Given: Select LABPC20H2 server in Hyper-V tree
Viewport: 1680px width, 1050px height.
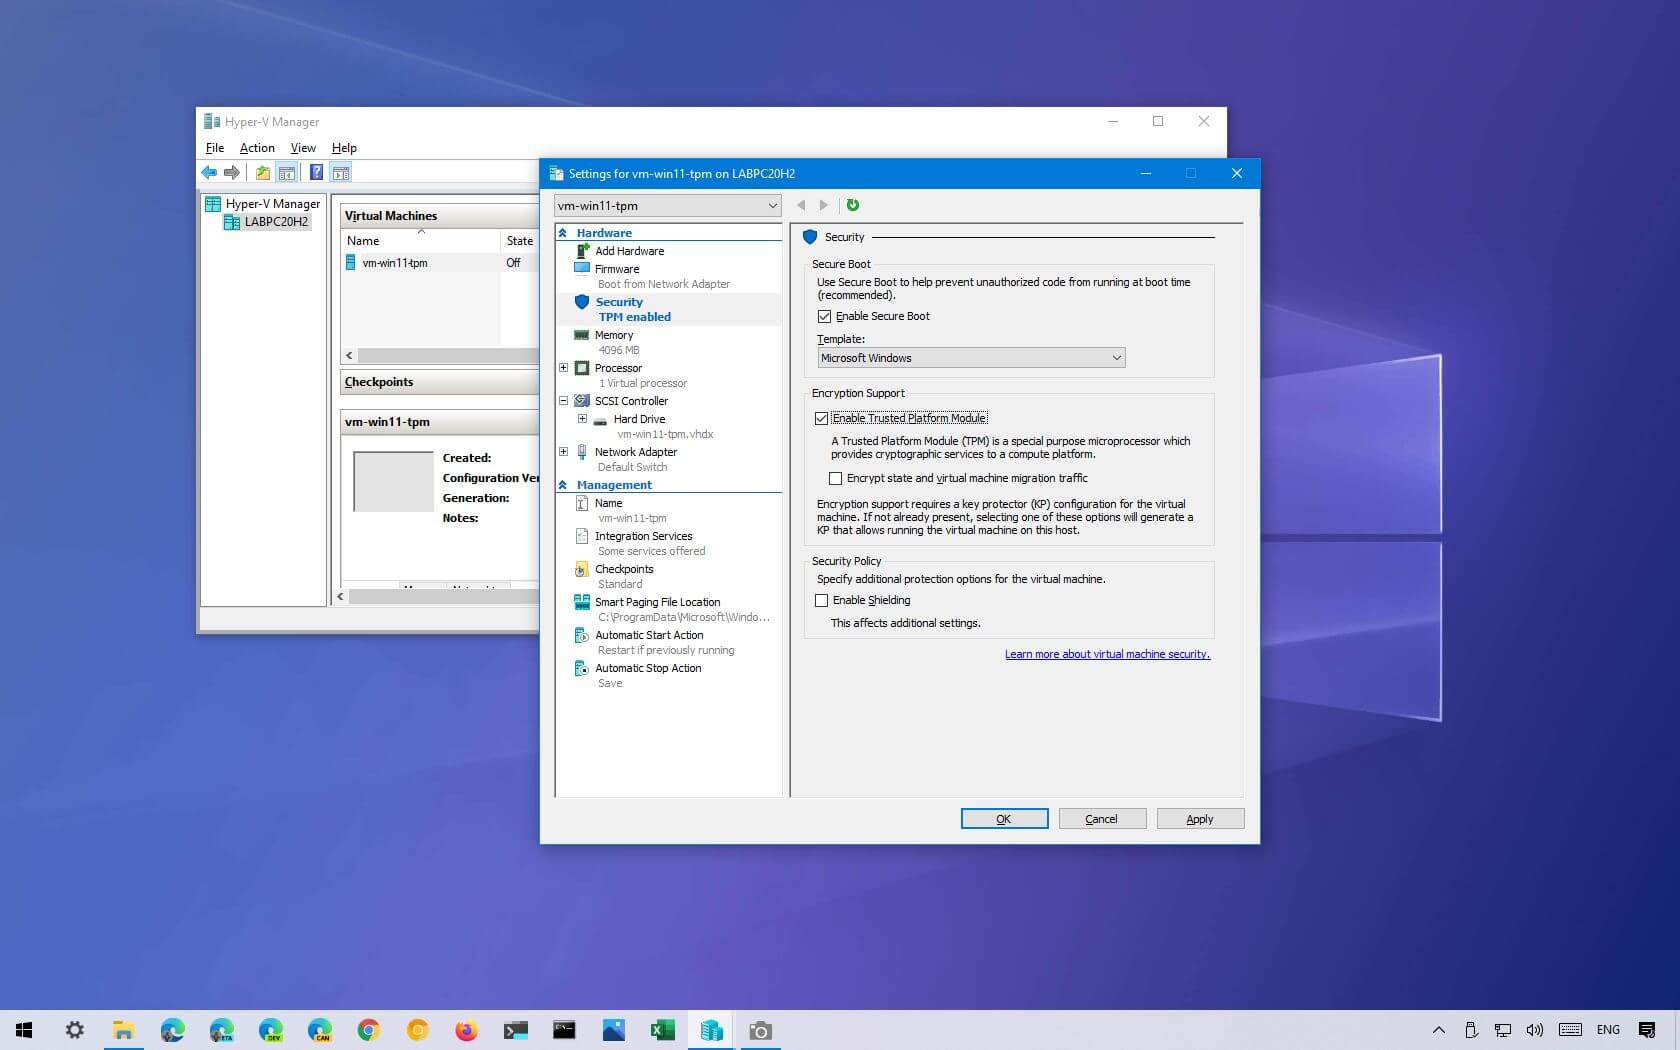Looking at the screenshot, I should [x=276, y=222].
